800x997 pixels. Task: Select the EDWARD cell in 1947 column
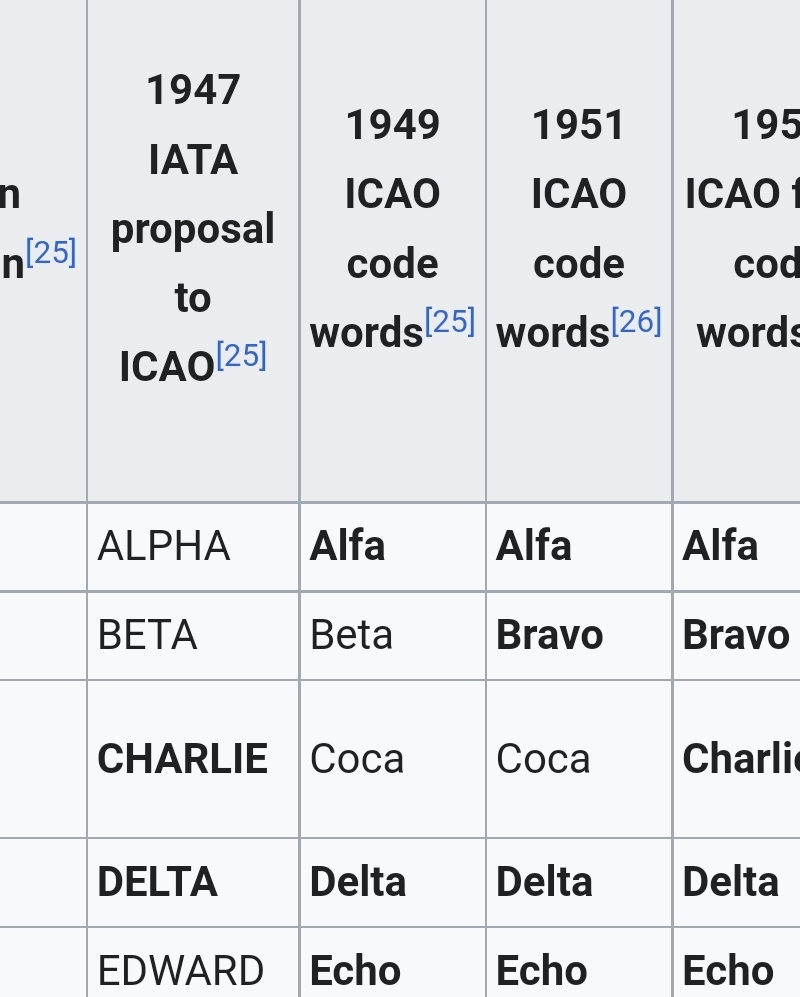pos(193,962)
